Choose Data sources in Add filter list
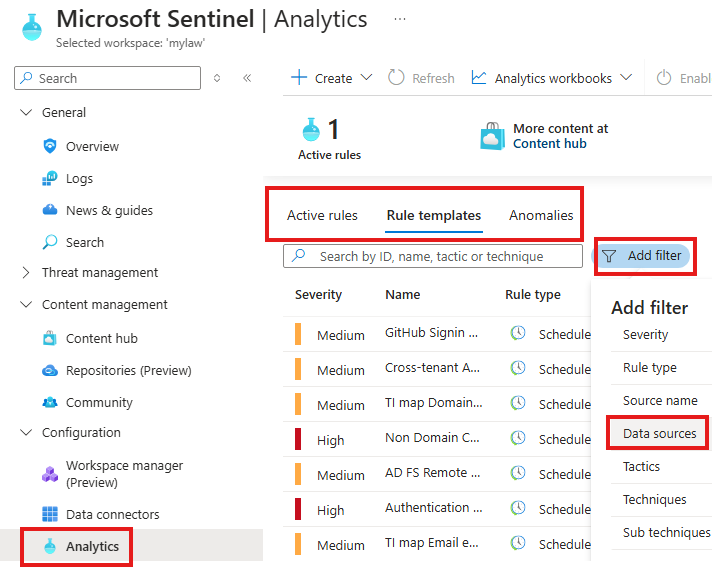Viewport: 712px width, 568px height. coord(659,433)
